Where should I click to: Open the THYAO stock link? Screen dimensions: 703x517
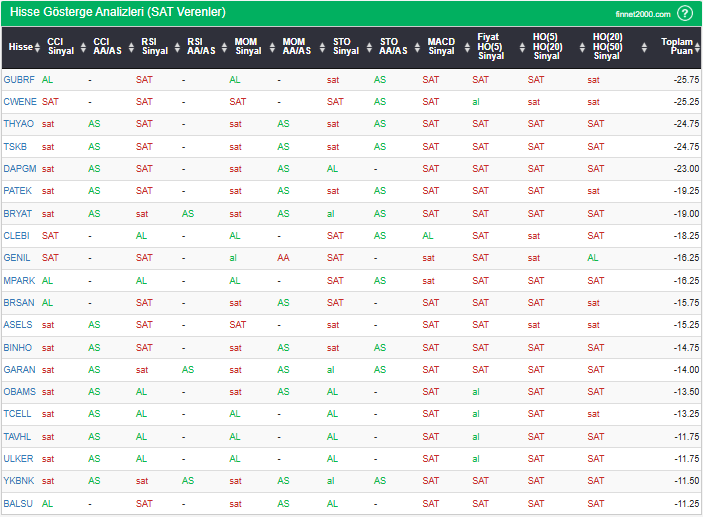tap(19, 124)
